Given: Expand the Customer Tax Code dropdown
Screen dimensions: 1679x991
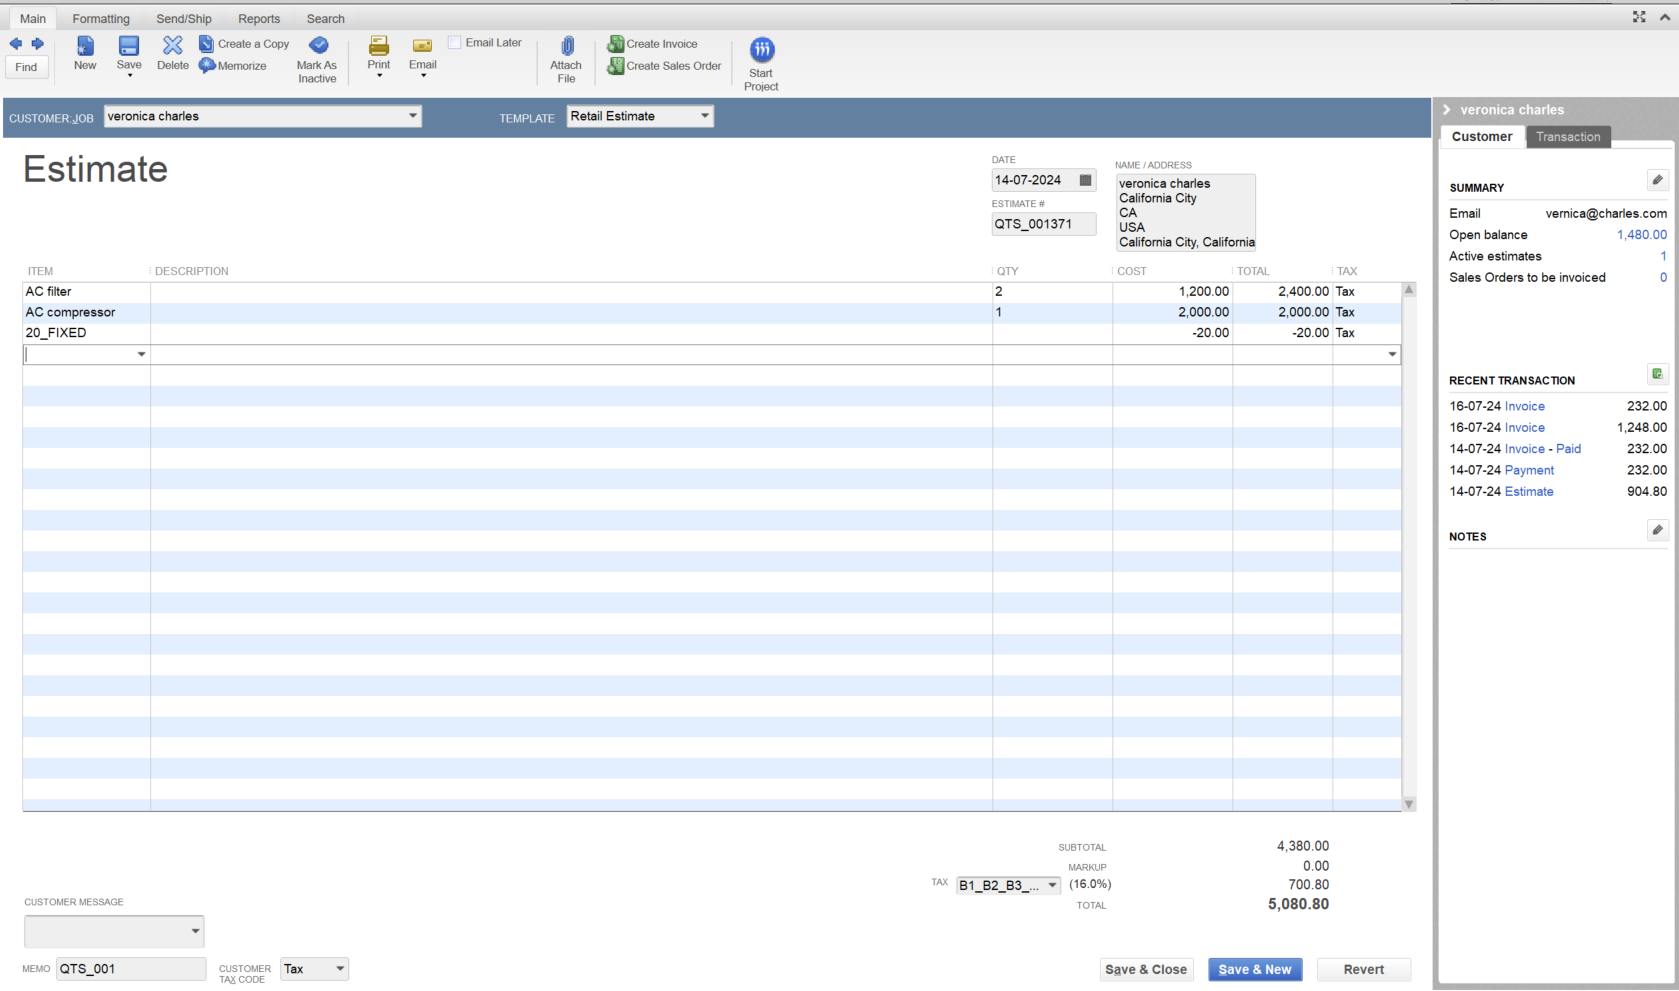Looking at the screenshot, I should [340, 969].
